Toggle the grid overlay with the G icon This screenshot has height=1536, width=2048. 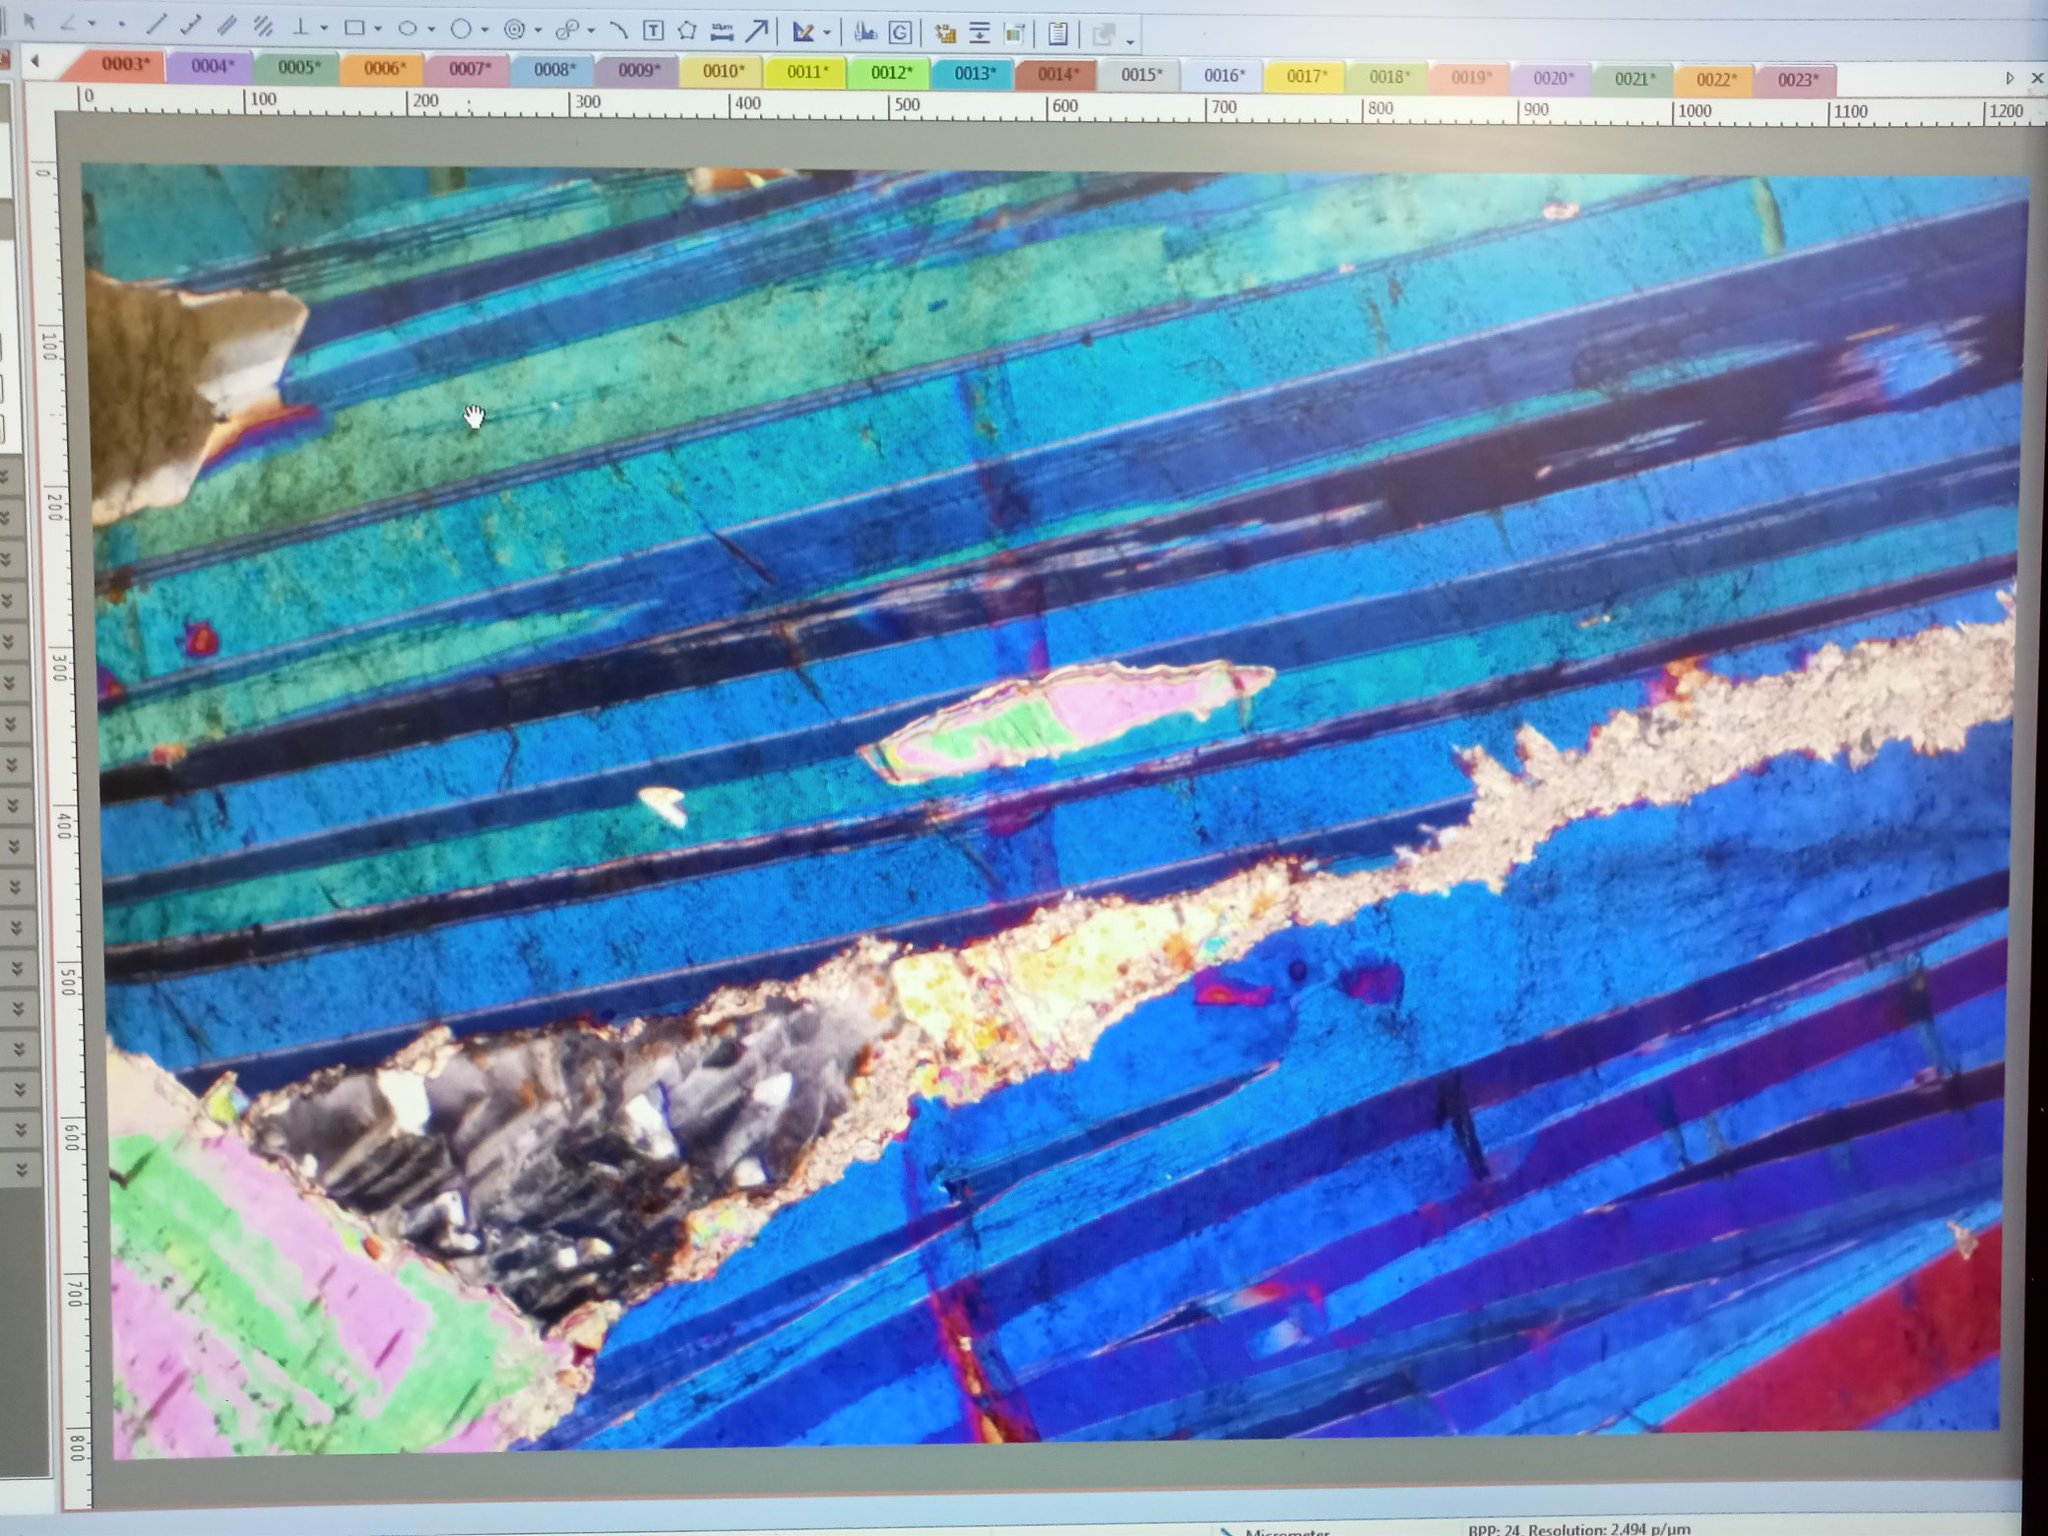tap(898, 30)
